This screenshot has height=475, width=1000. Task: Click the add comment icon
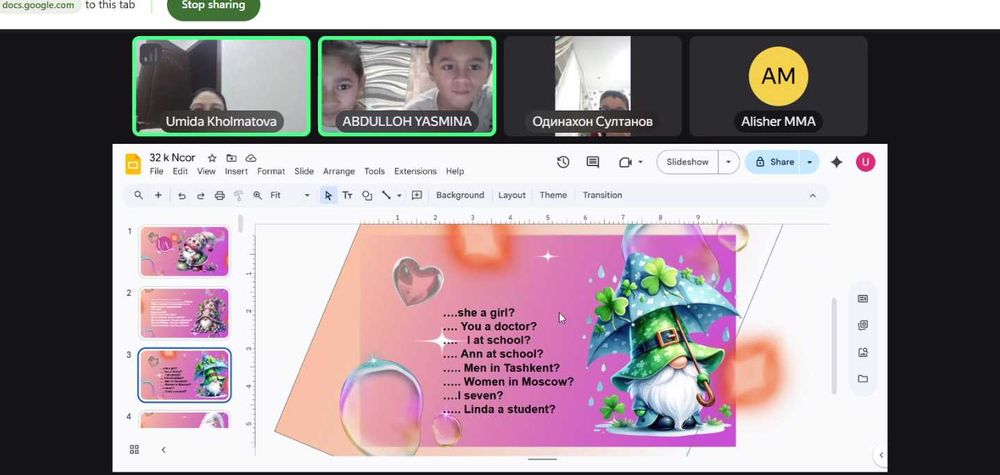click(x=417, y=195)
